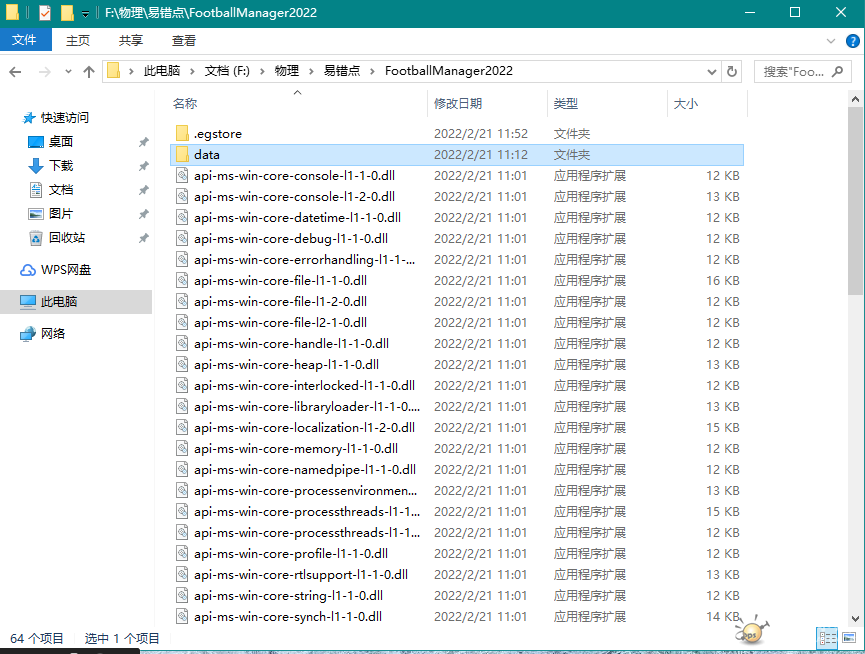Expand chevron before 此电脑 breadcrumb

tap(131, 71)
